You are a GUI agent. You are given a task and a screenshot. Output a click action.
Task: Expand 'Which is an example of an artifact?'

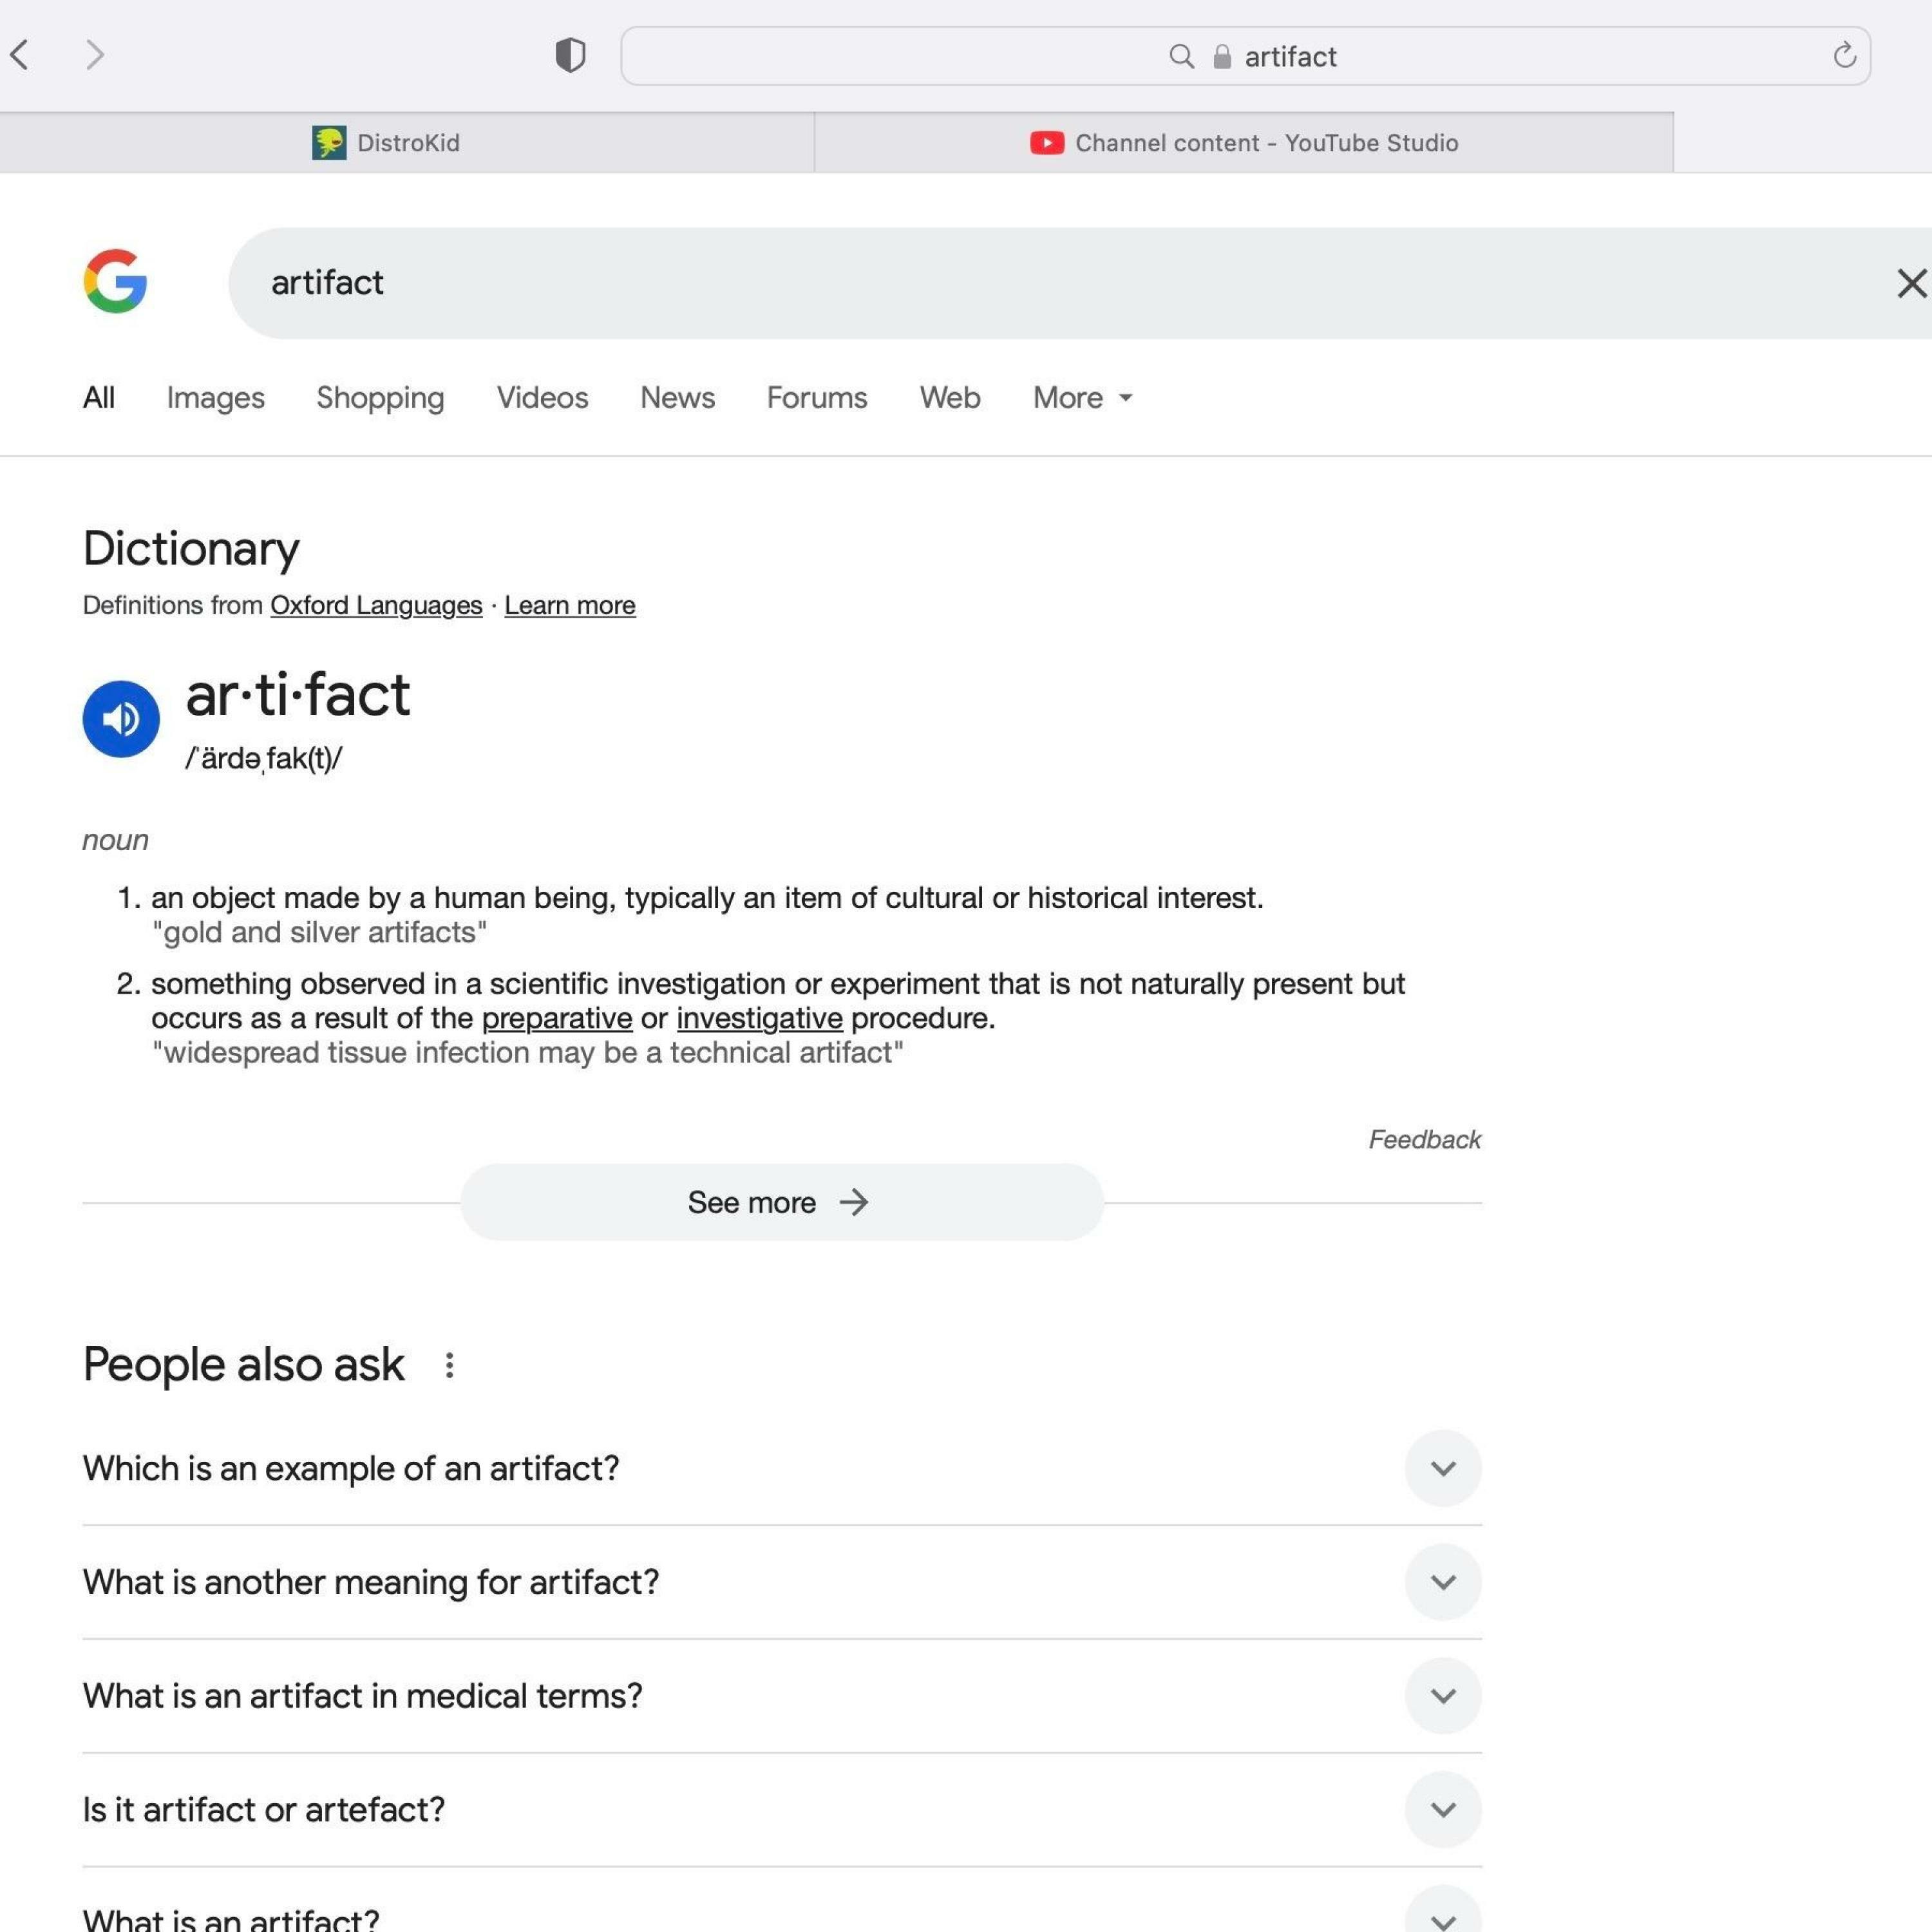pos(1442,1468)
